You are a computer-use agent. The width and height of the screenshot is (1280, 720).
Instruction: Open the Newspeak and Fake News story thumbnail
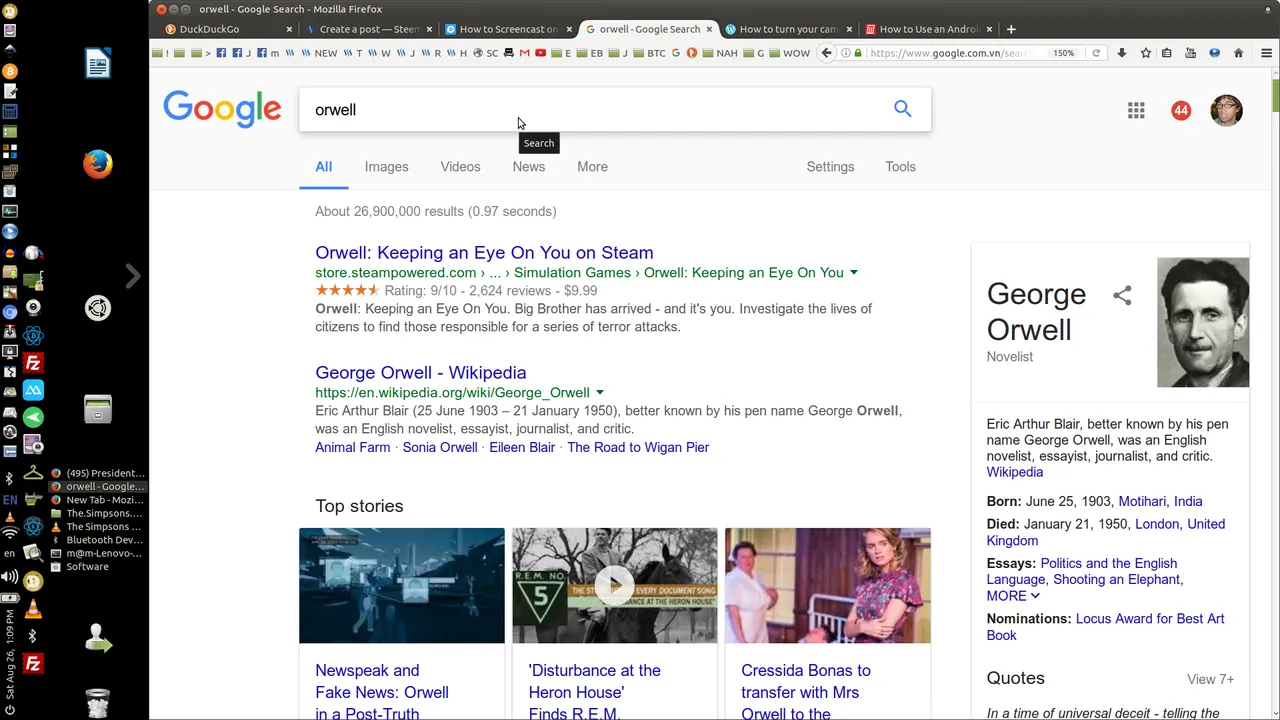(402, 586)
